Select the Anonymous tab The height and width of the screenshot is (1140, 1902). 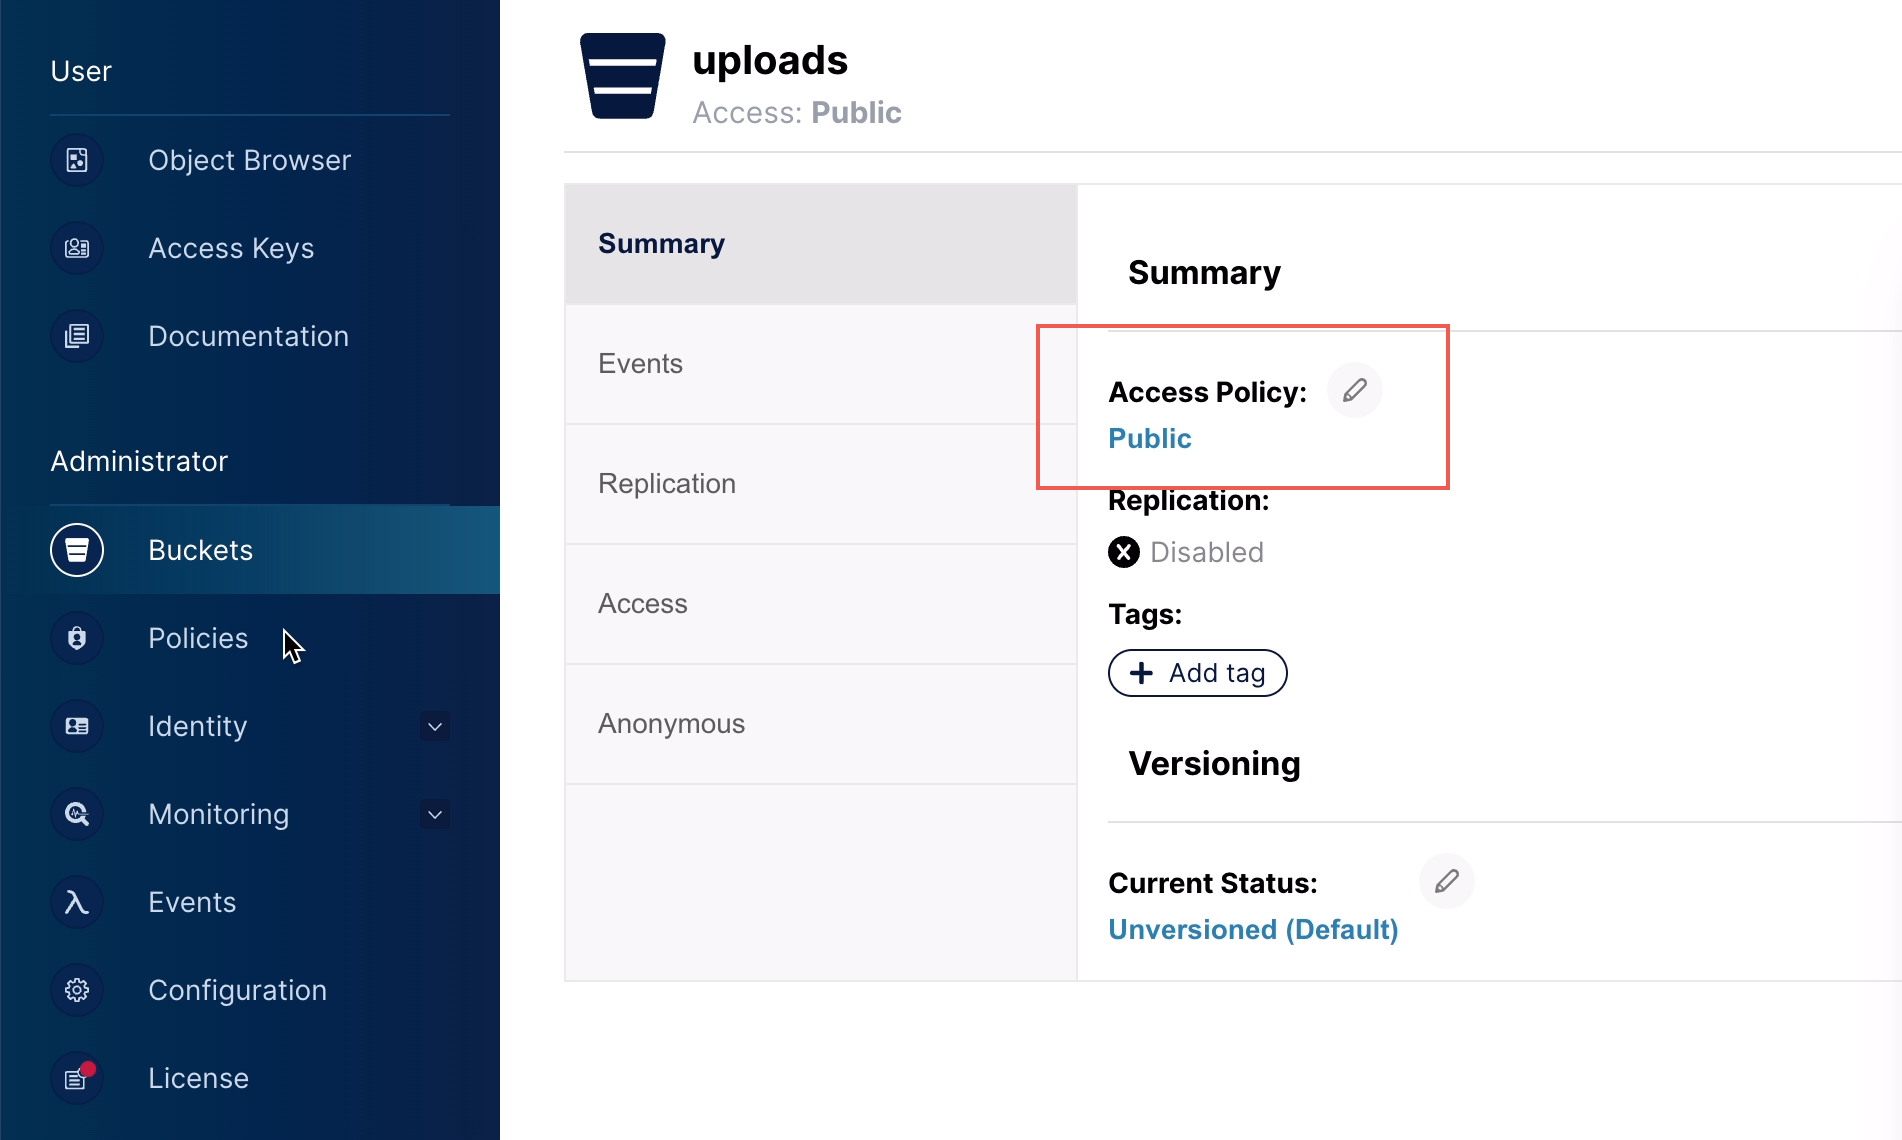click(x=671, y=724)
